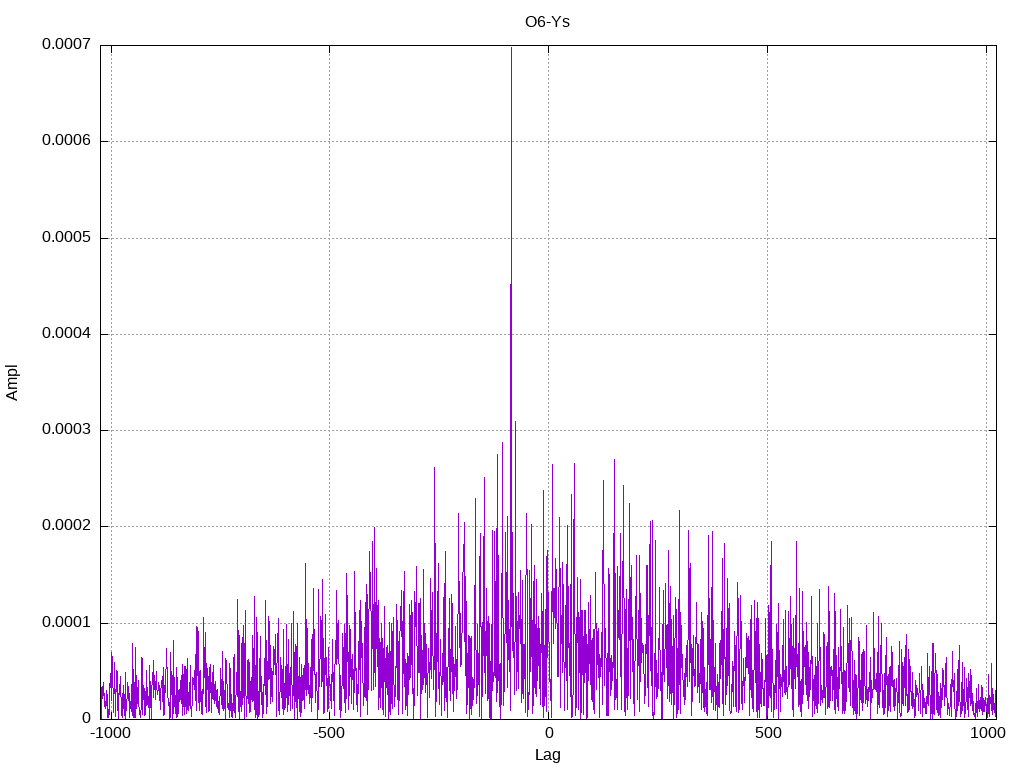1024x768 pixels.
Task: Click the 500 x-axis tick label
Action: (768, 733)
